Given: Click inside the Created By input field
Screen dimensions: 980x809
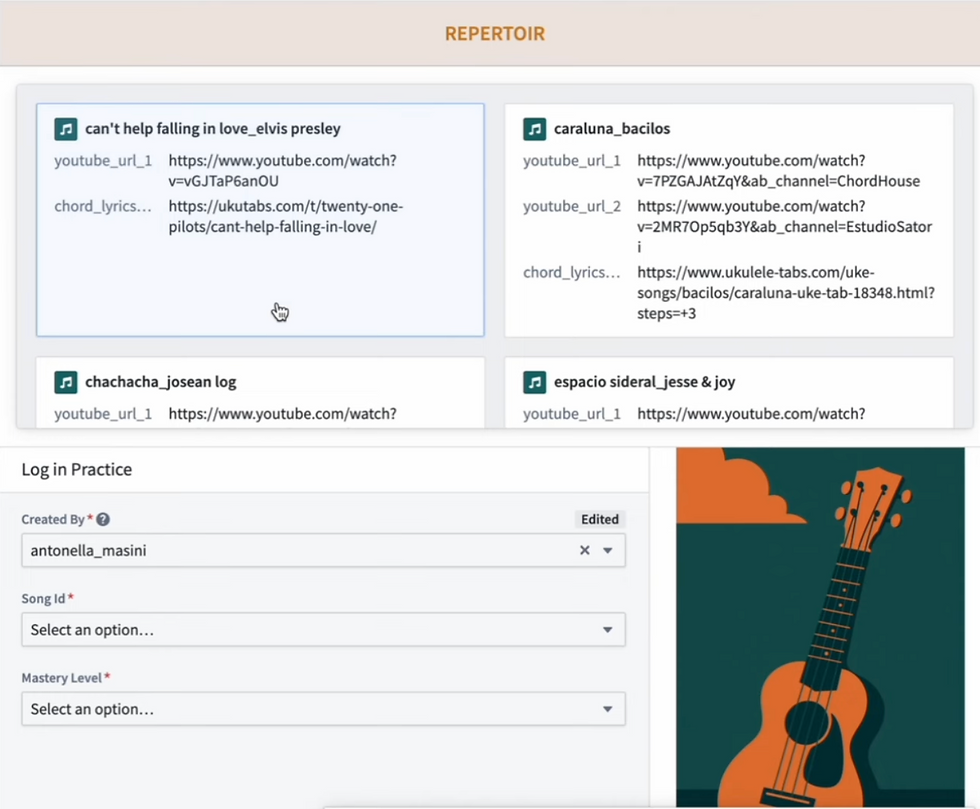Looking at the screenshot, I should 300,549.
